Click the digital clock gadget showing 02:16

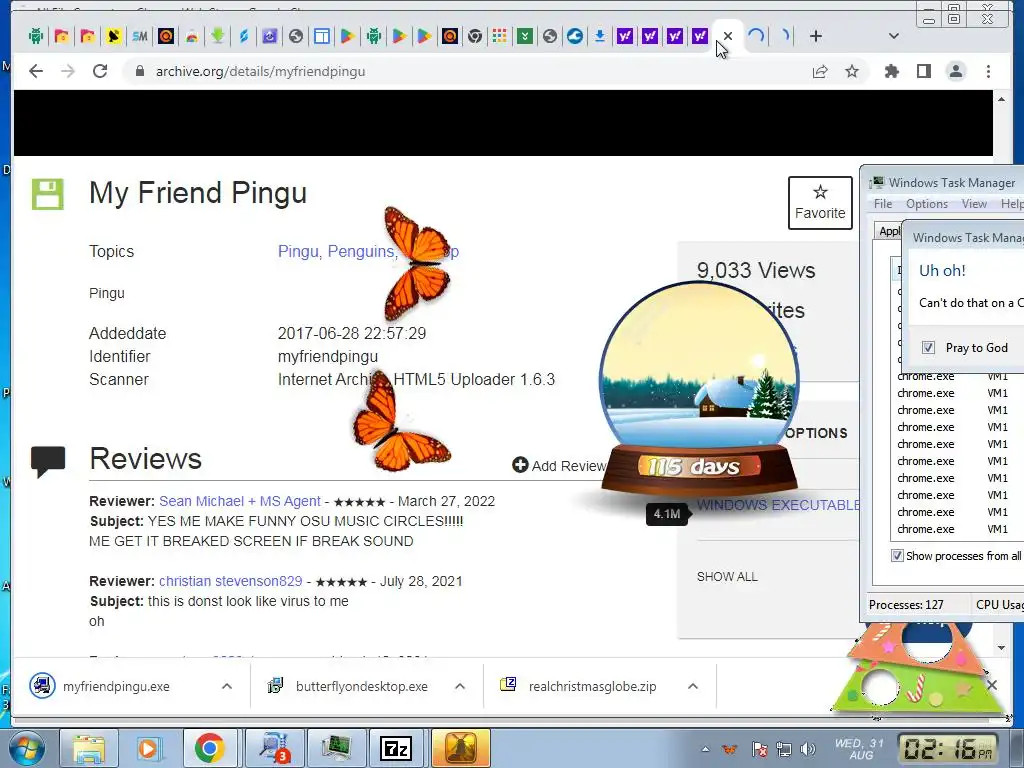pos(948,749)
